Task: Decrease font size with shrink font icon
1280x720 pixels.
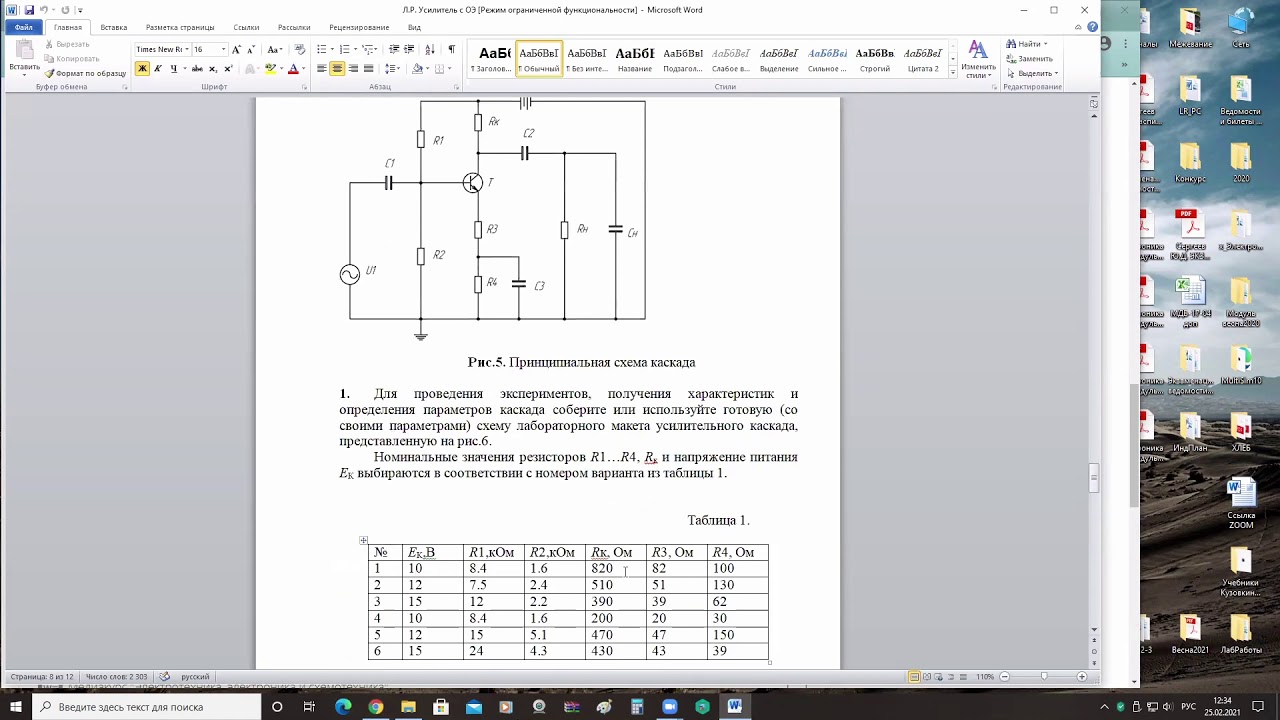Action: [250, 49]
